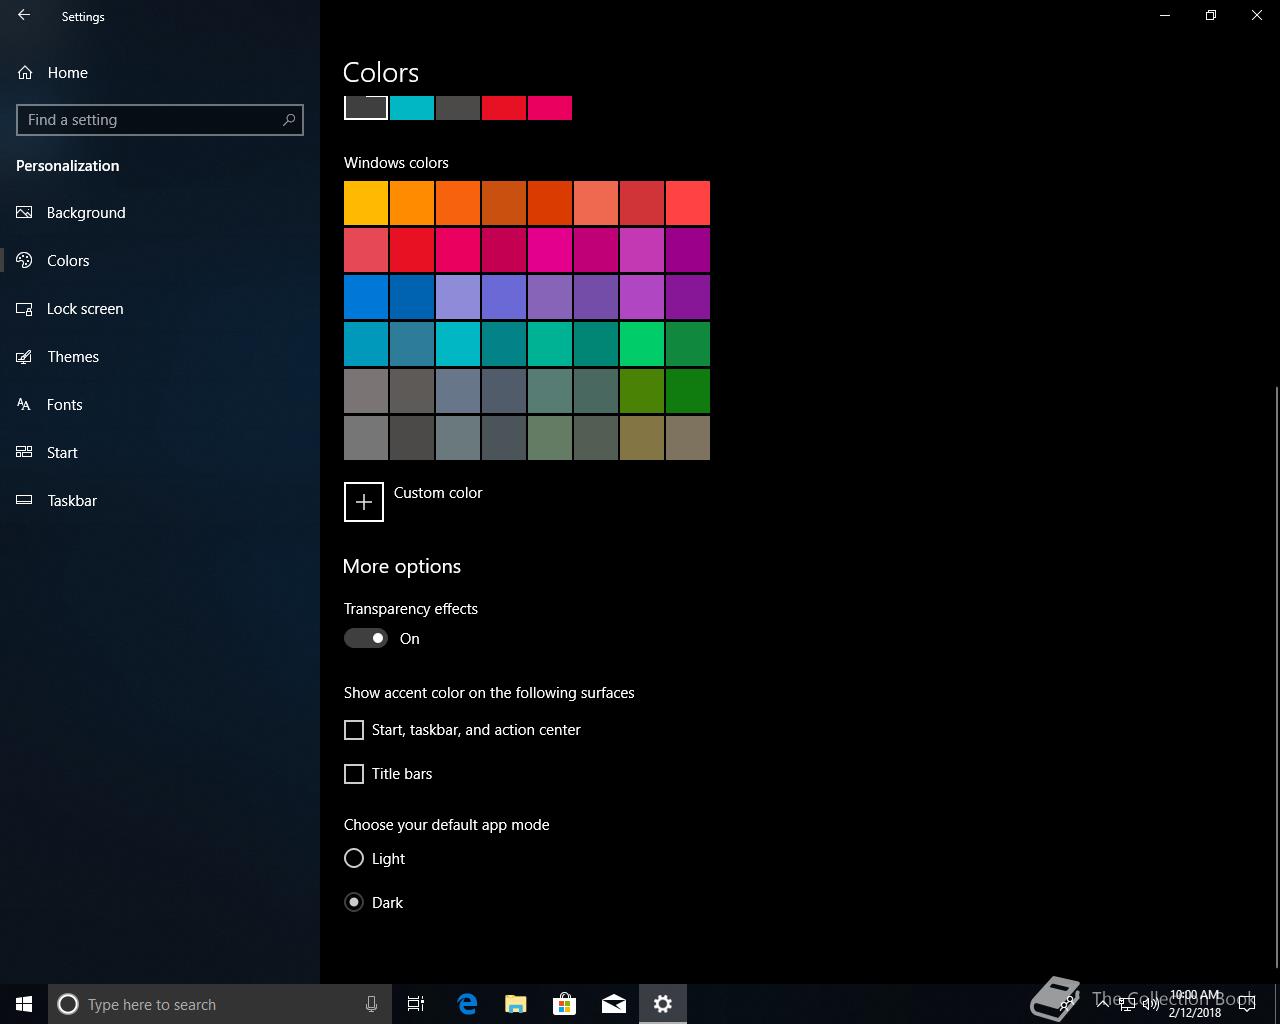Click the Custom color label
1280x1024 pixels.
[438, 493]
